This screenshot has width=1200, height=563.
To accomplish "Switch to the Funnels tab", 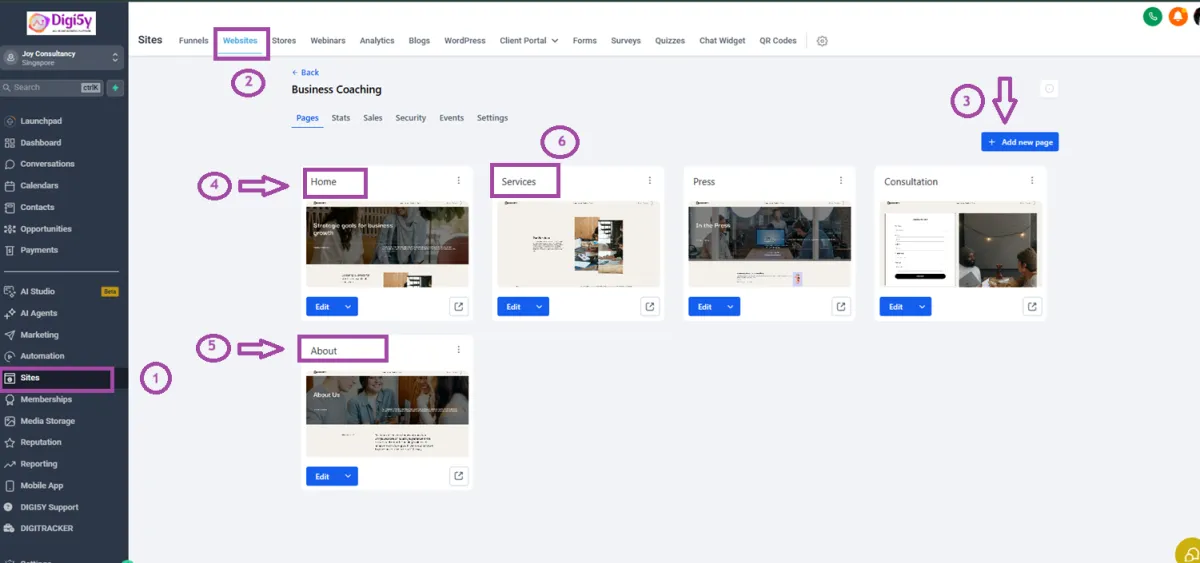I will 194,41.
